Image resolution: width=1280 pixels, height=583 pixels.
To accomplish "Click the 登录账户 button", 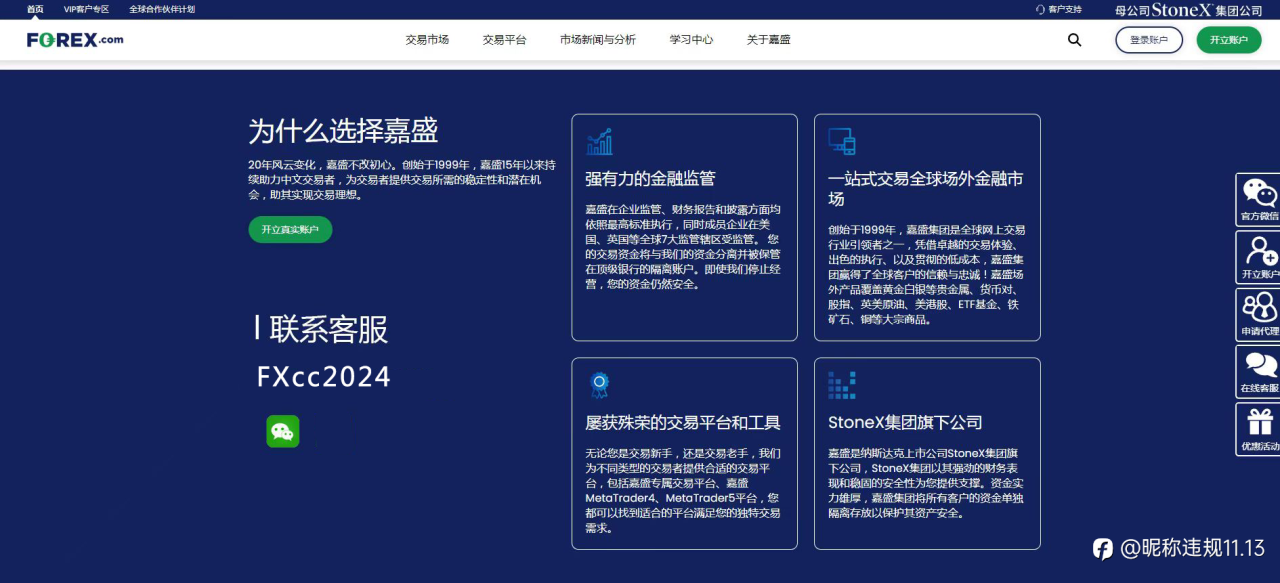I will pyautogui.click(x=1149, y=40).
